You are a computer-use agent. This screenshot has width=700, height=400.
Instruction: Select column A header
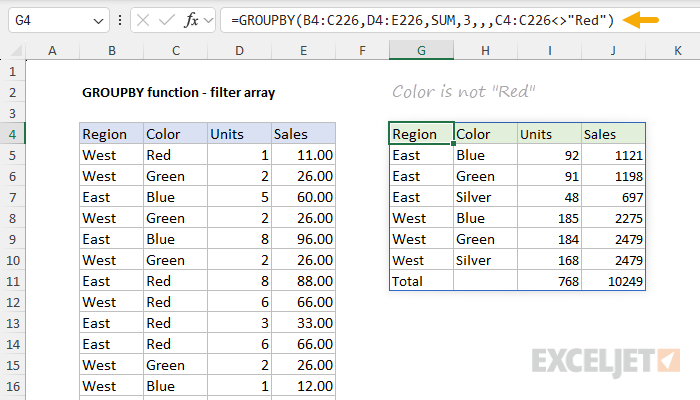coord(52,50)
